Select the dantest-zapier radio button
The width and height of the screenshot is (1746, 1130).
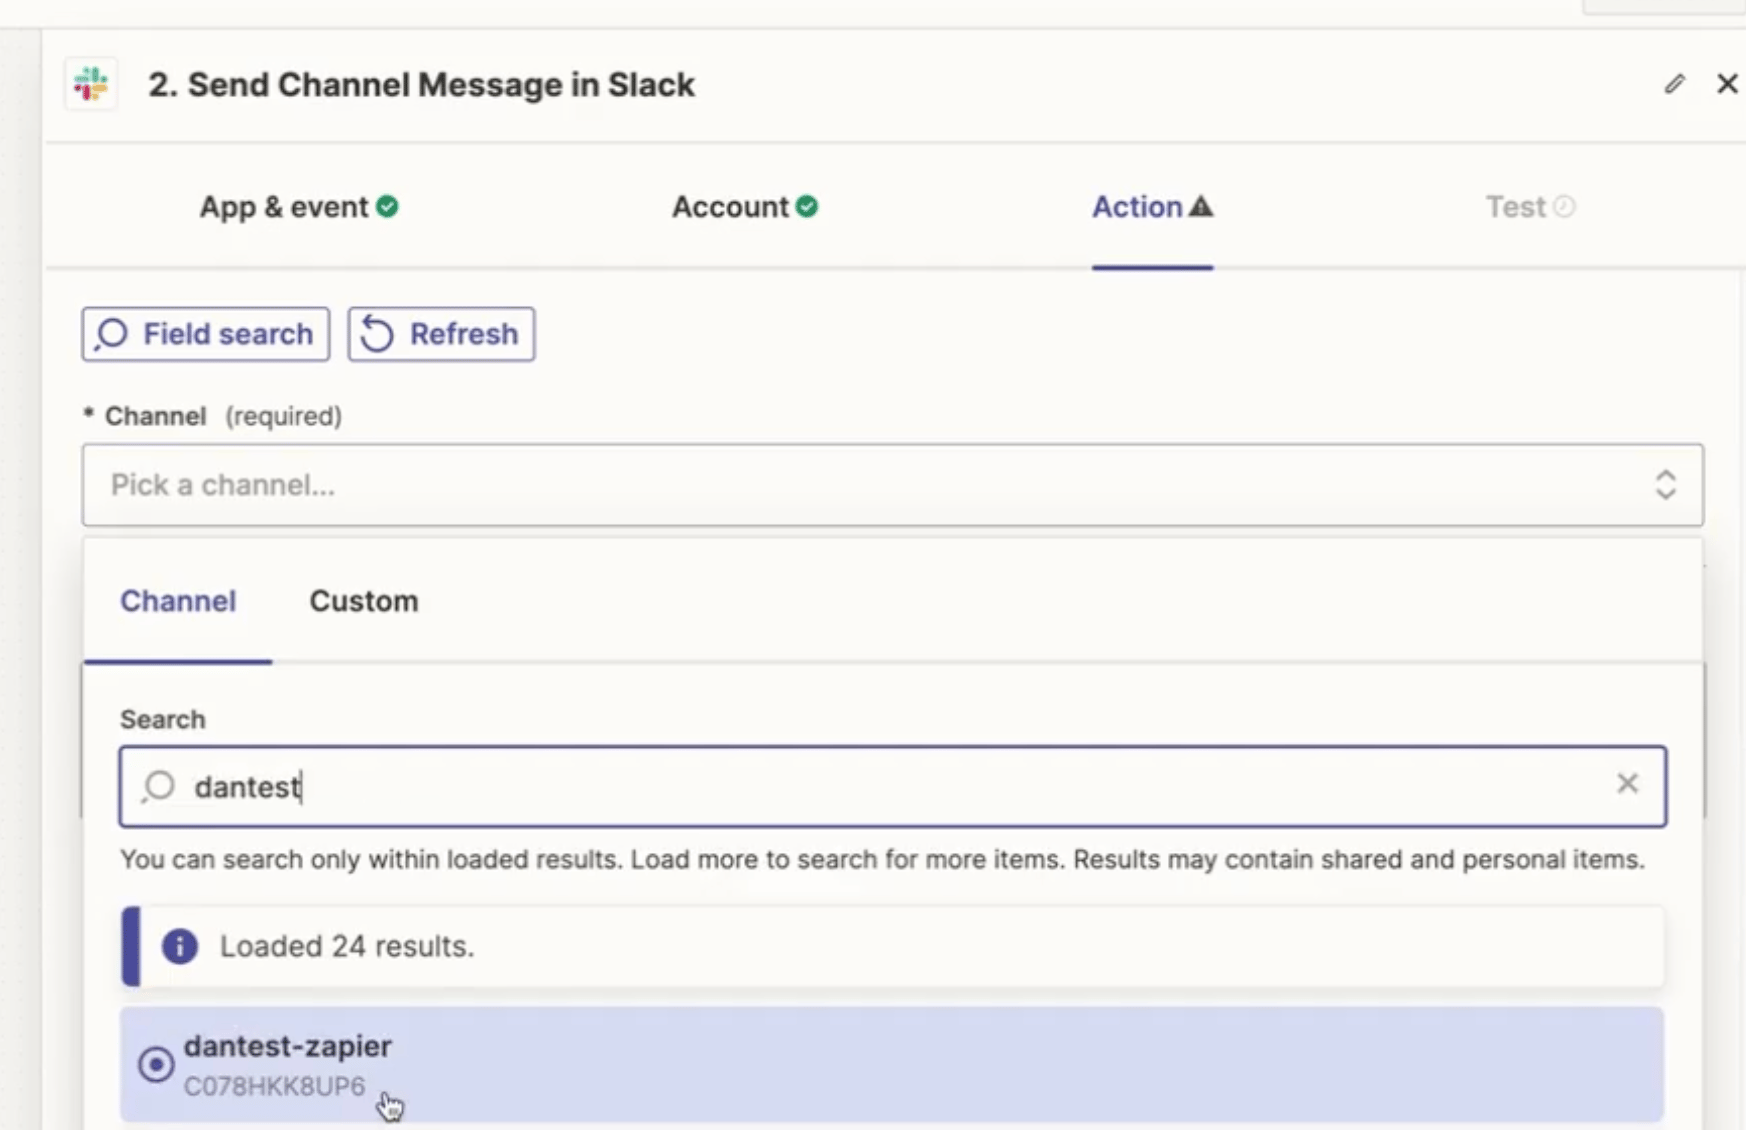156,1064
